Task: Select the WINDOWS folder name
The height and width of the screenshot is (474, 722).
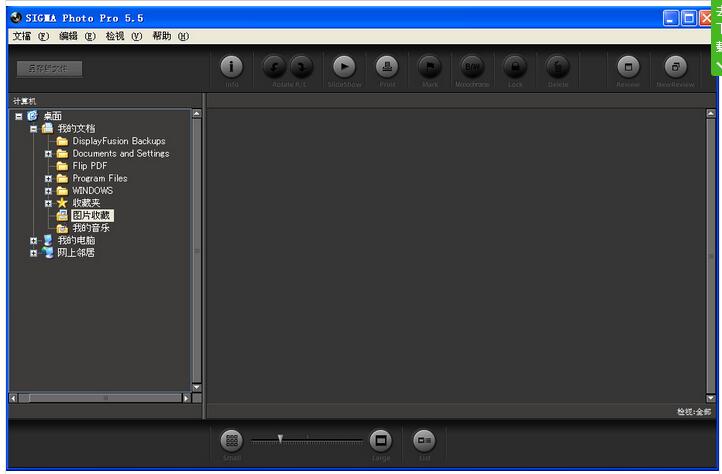Action: pos(93,191)
